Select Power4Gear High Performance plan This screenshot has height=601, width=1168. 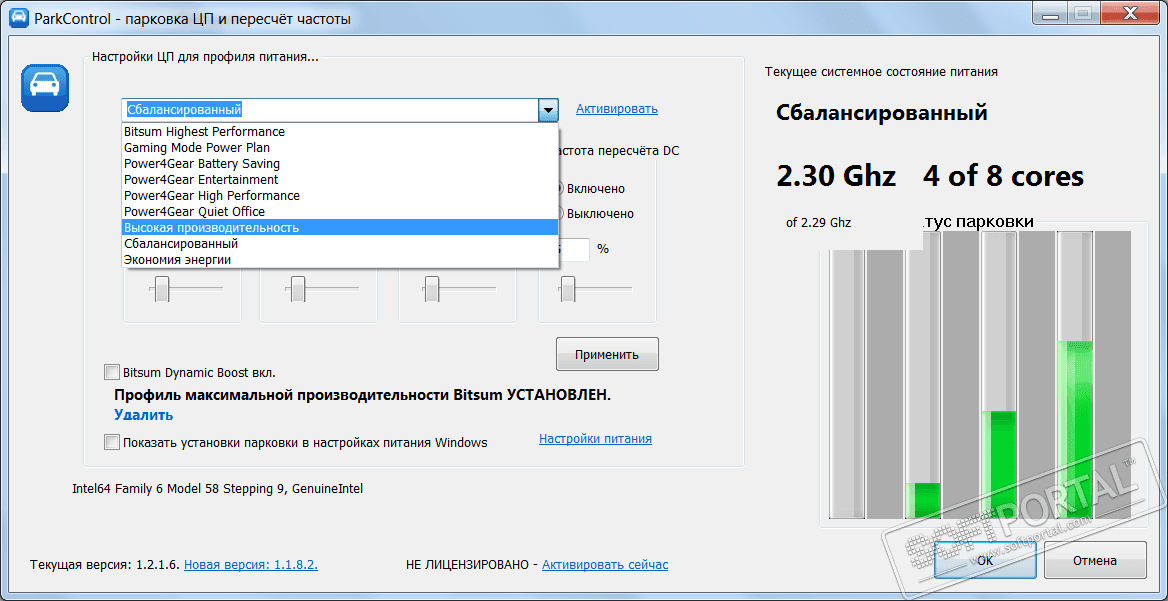click(x=340, y=195)
